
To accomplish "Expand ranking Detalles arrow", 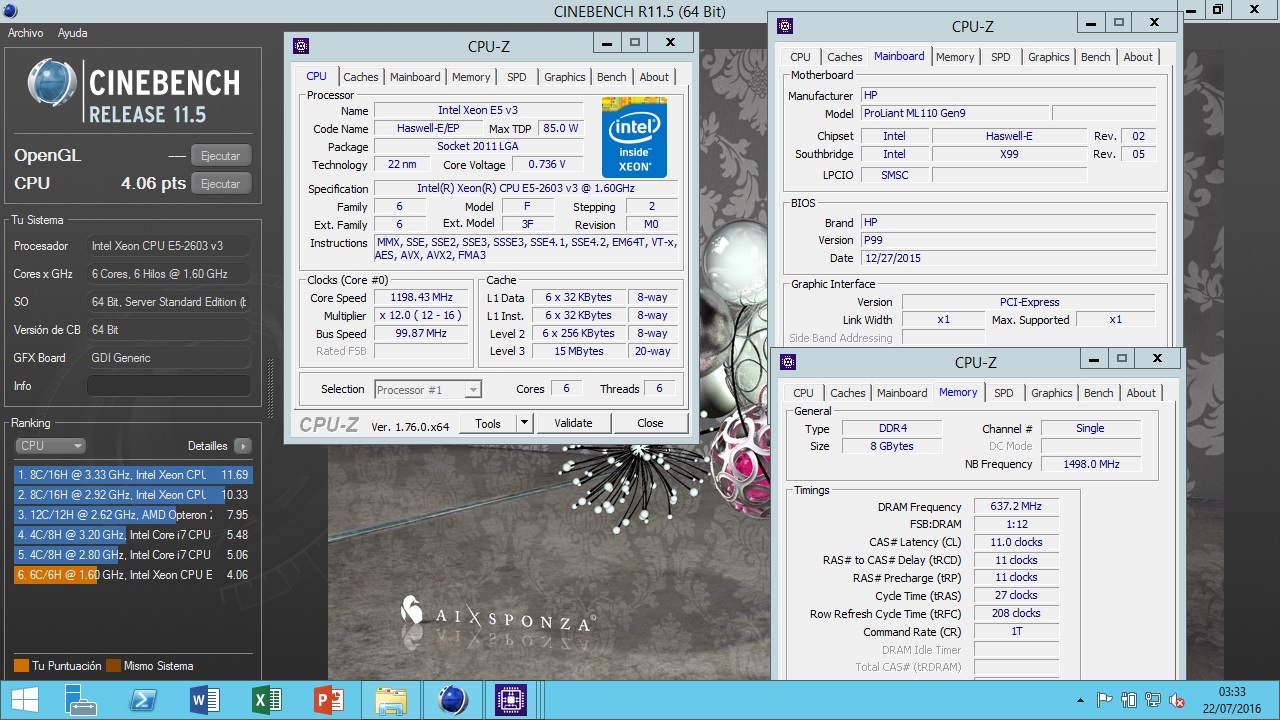I will pyautogui.click(x=243, y=446).
